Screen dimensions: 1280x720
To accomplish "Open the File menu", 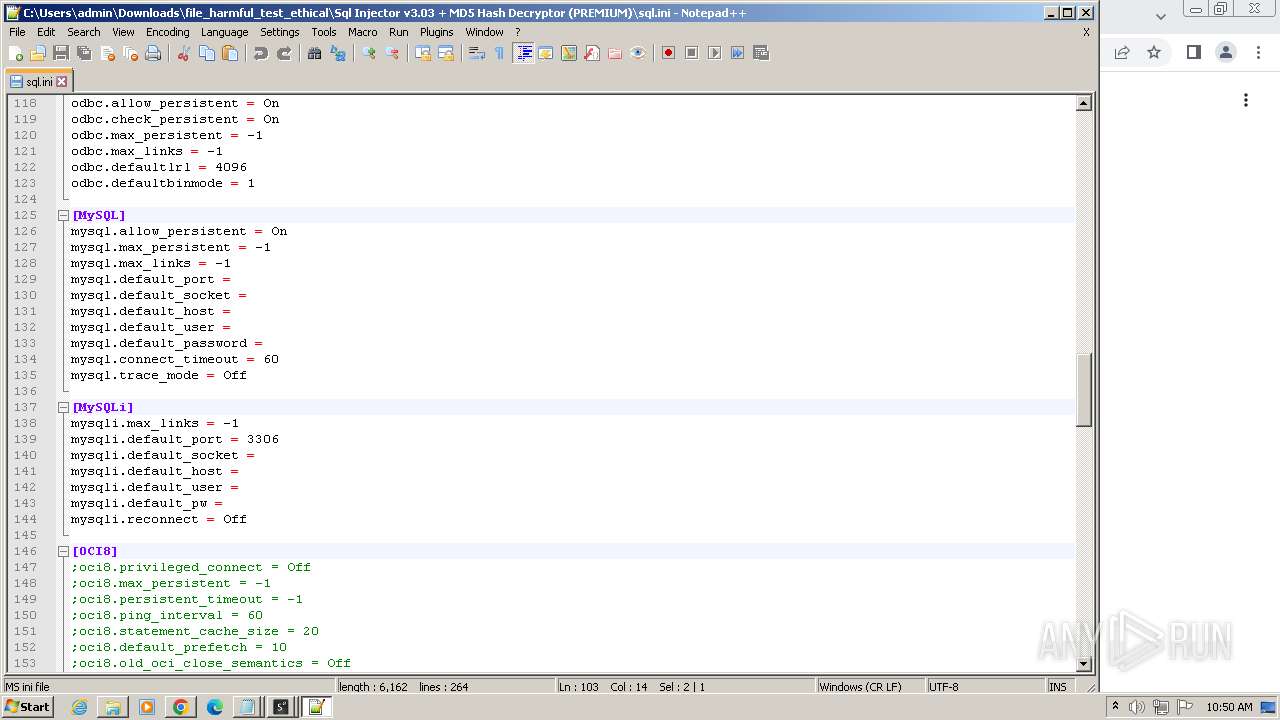I will [17, 32].
